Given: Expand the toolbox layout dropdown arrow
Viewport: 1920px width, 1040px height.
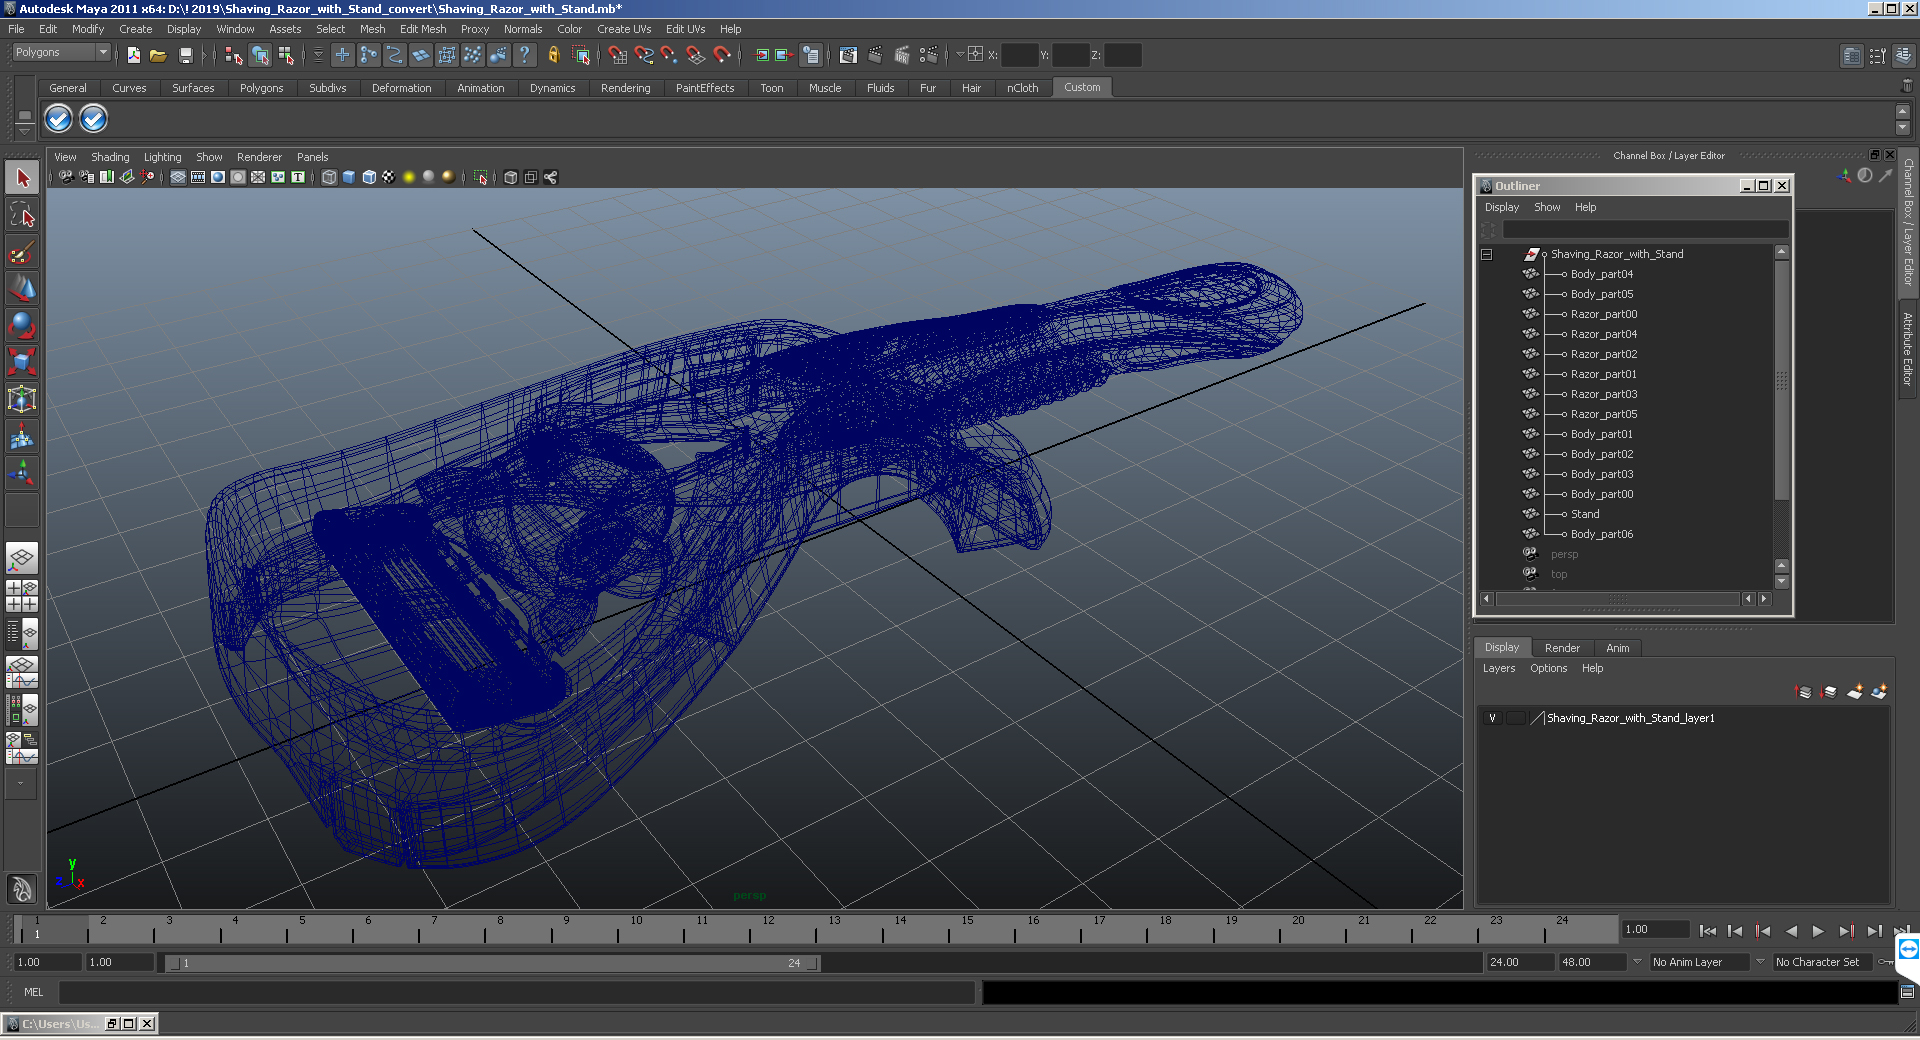Looking at the screenshot, I should click(x=21, y=784).
